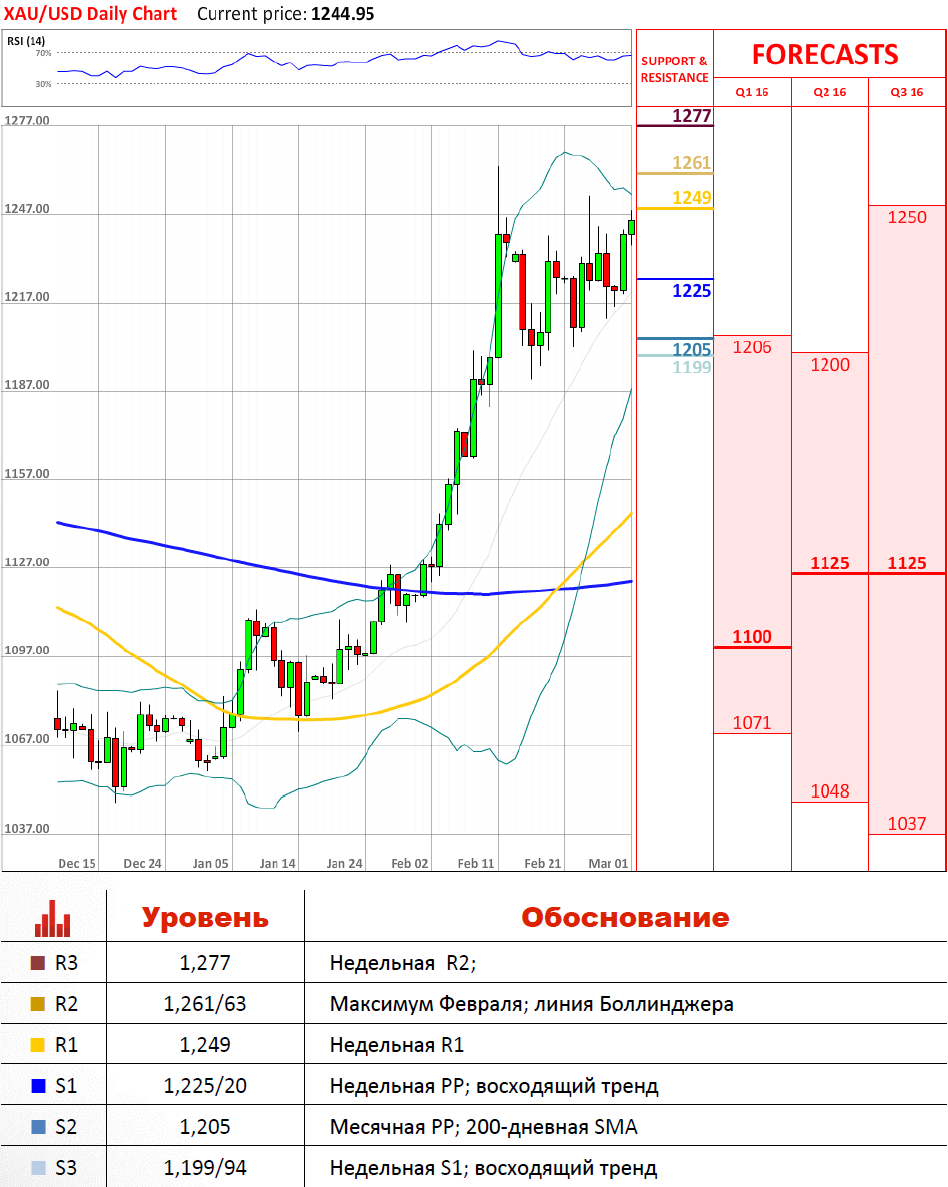
Task: Click the Уровень column header
Action: coord(205,918)
